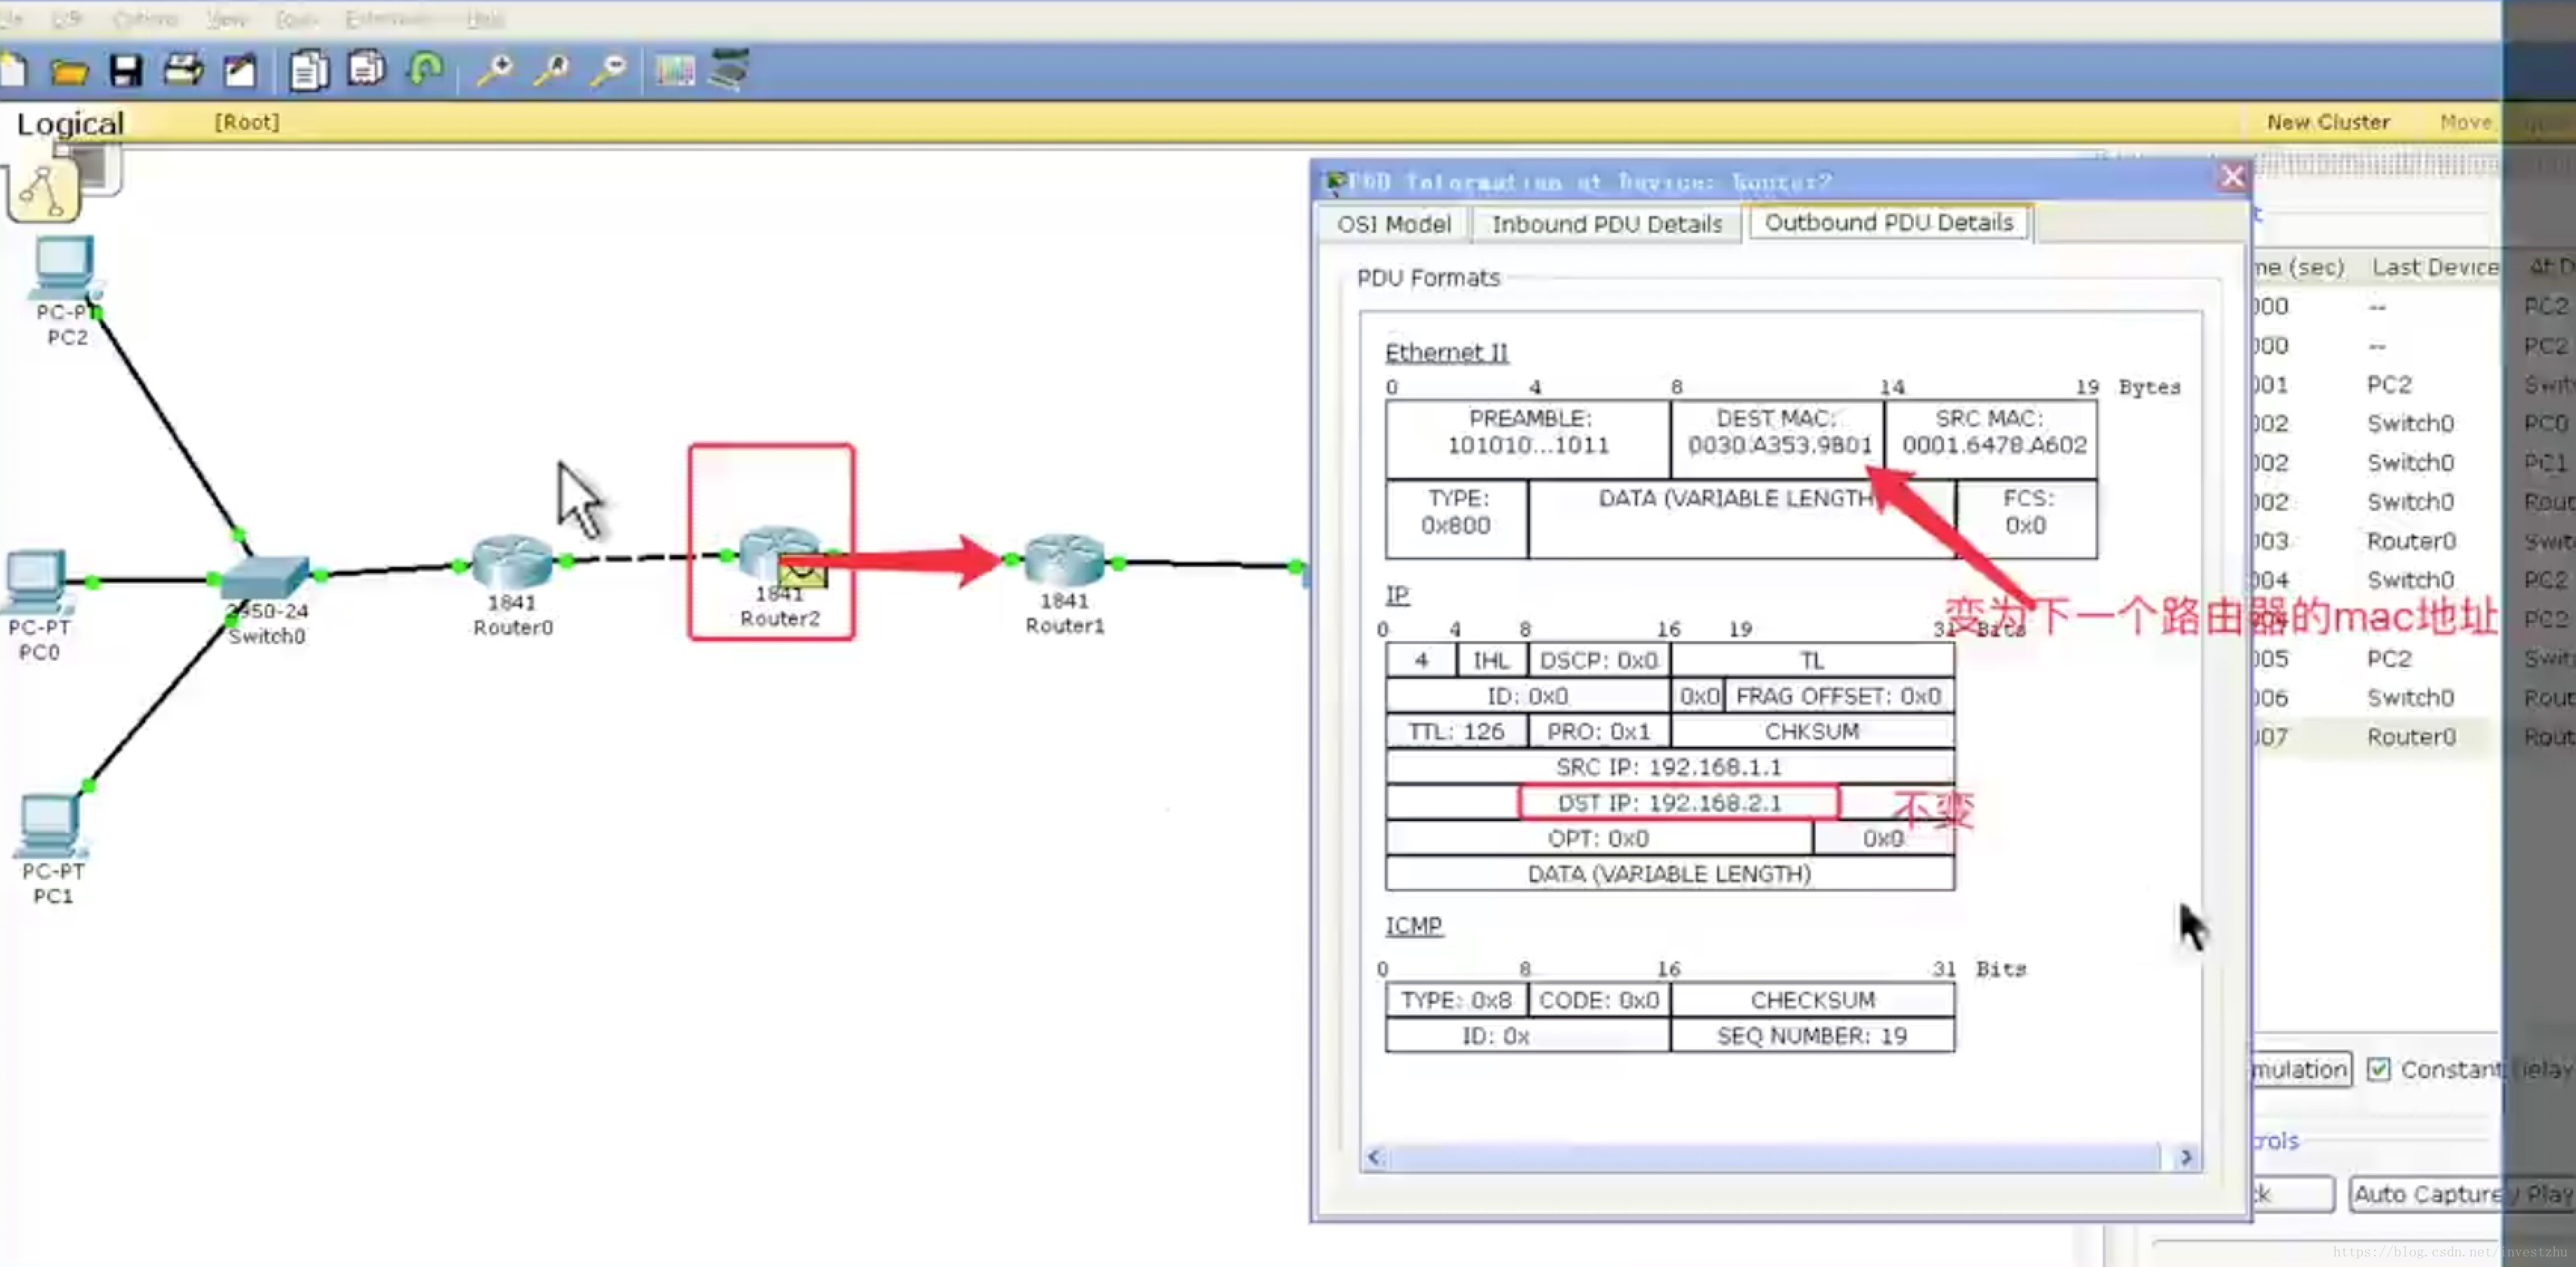Toggle the Constant Delay checkbox
This screenshot has height=1267, width=2576.
(2379, 1069)
